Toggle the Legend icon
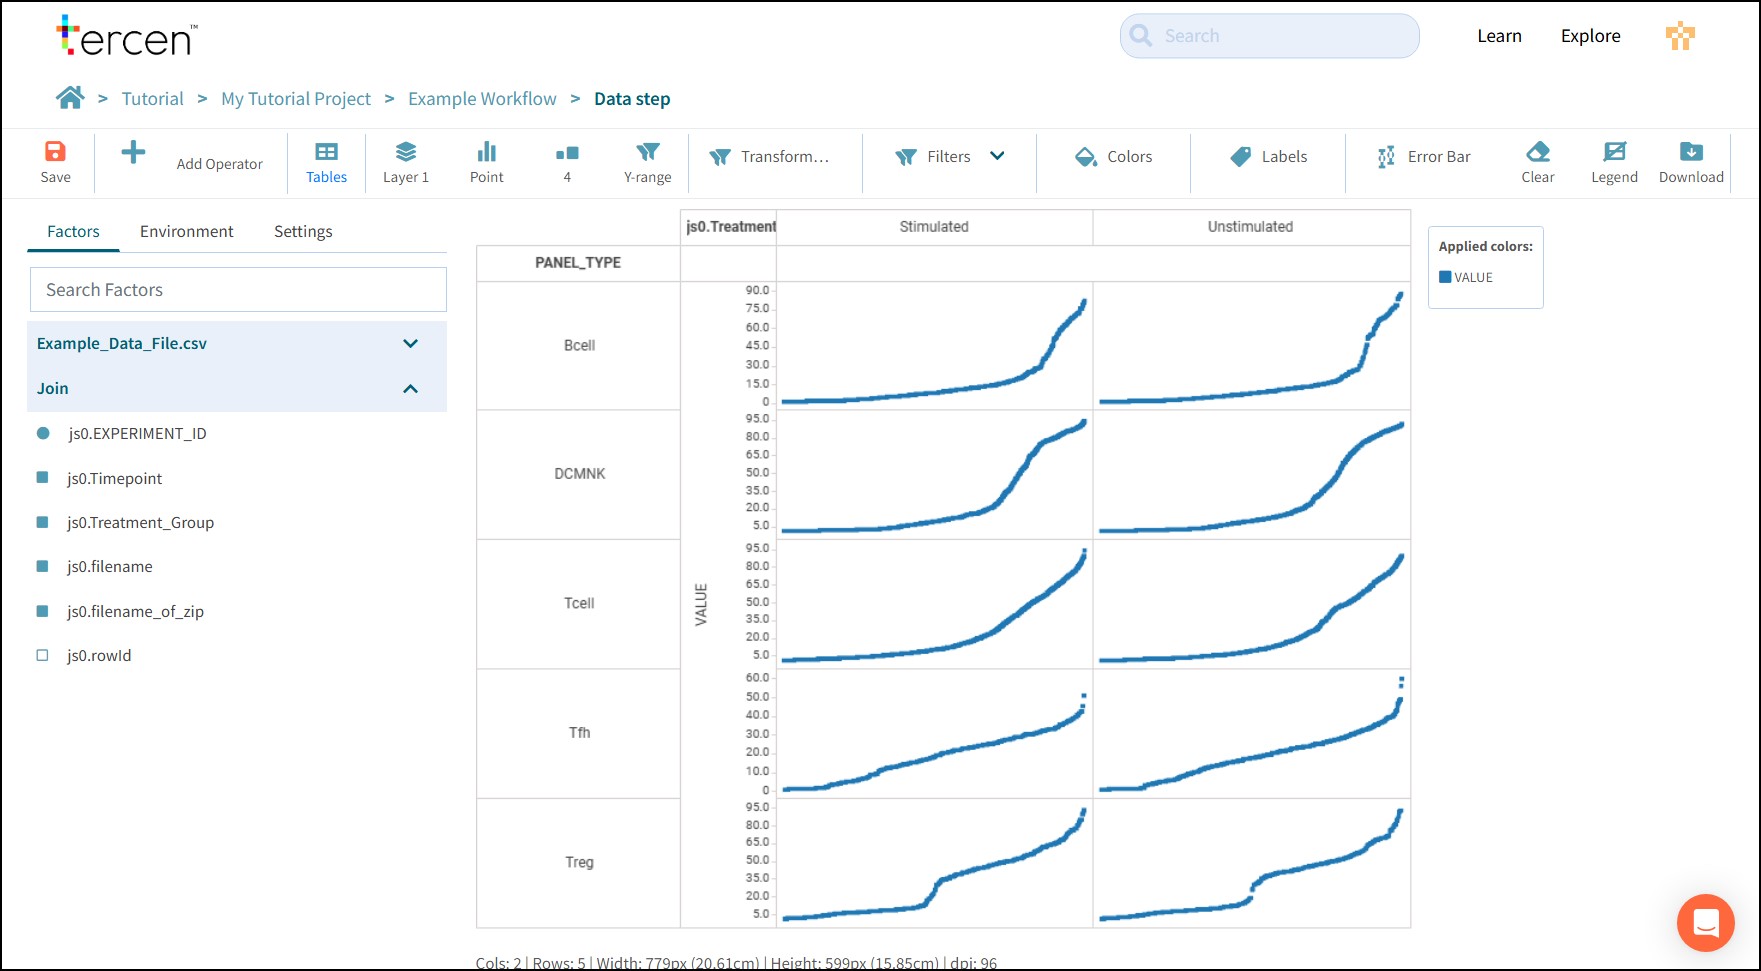This screenshot has width=1761, height=971. click(x=1614, y=152)
